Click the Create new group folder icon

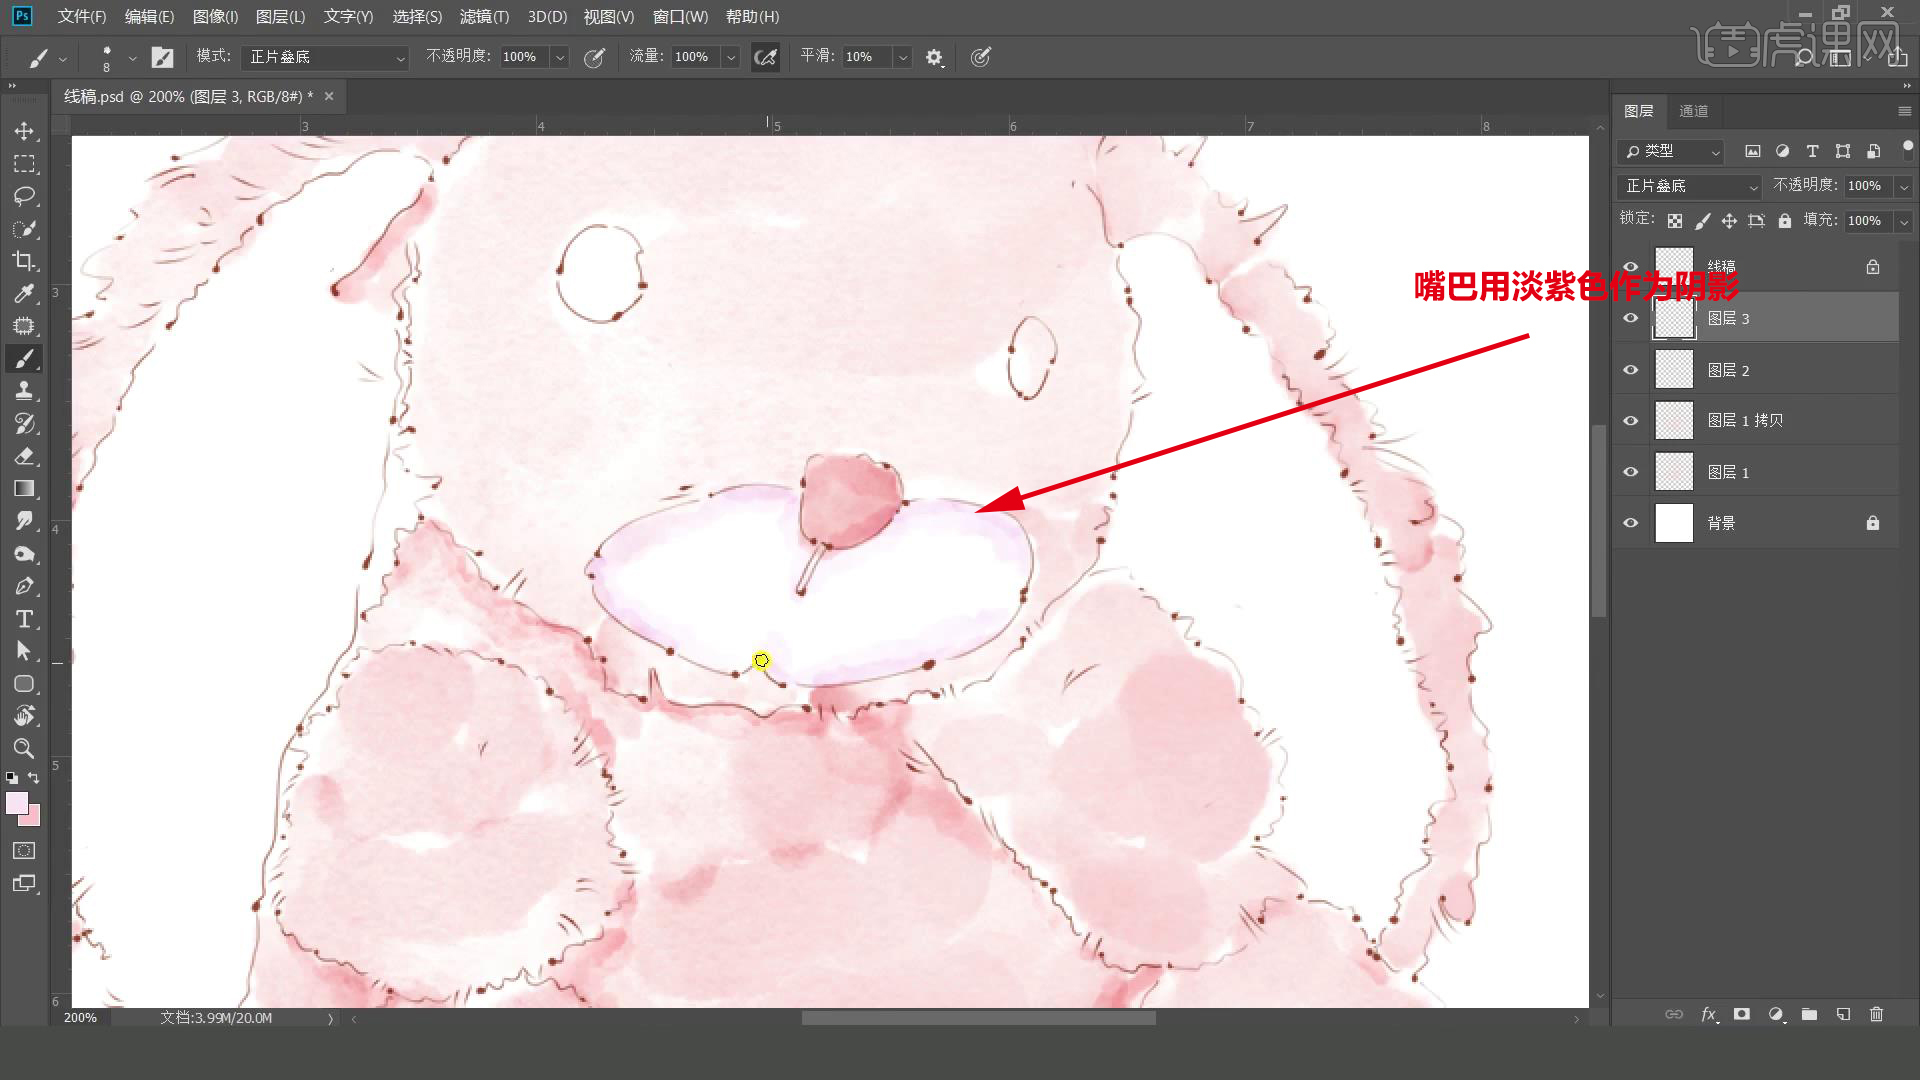point(1809,1014)
